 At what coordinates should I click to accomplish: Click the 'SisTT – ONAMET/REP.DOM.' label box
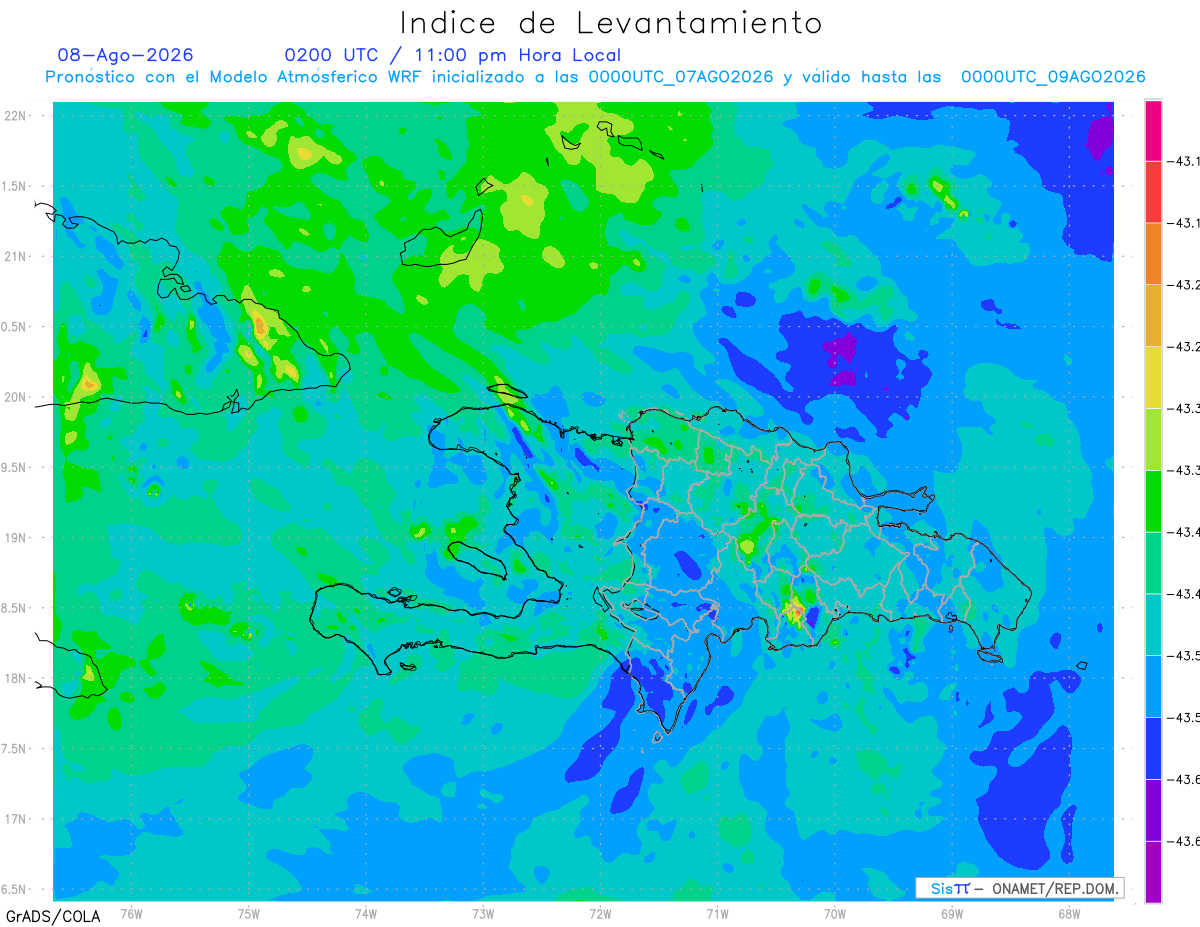[1020, 888]
